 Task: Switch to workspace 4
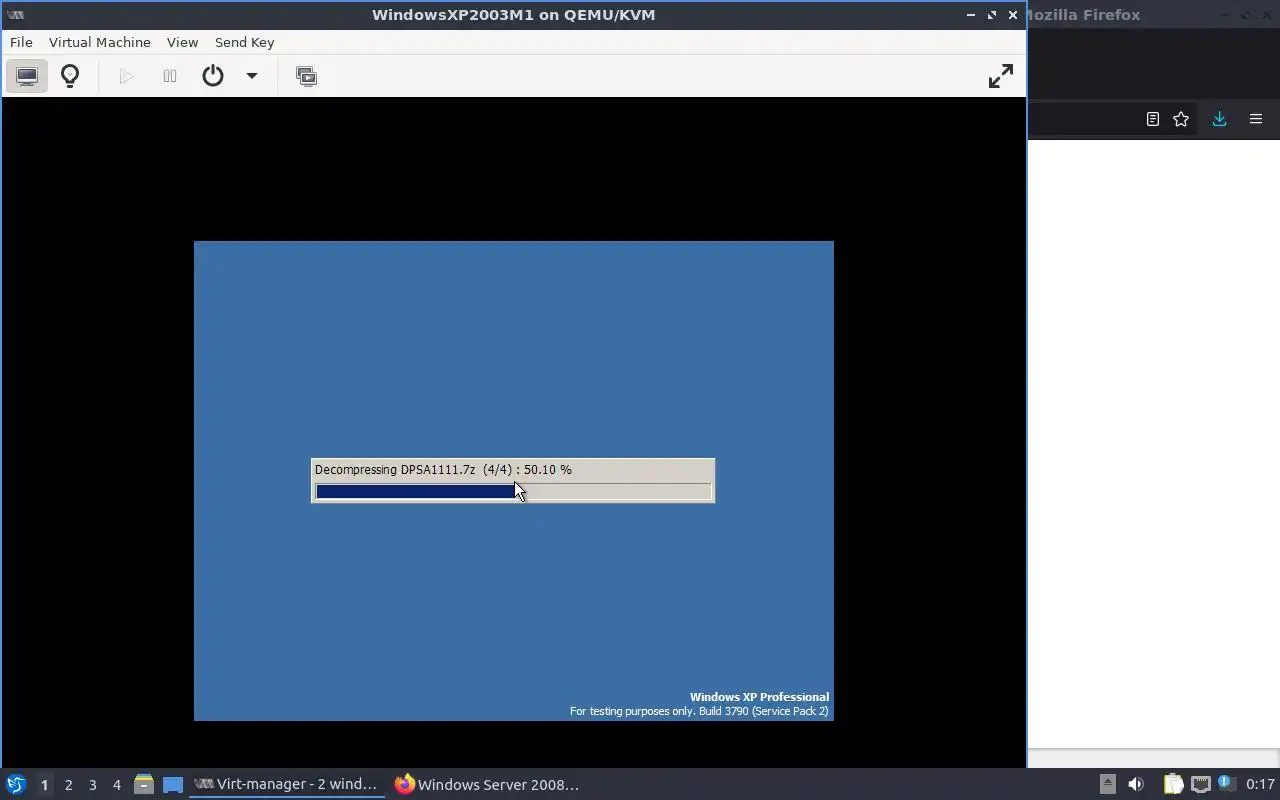coord(116,785)
